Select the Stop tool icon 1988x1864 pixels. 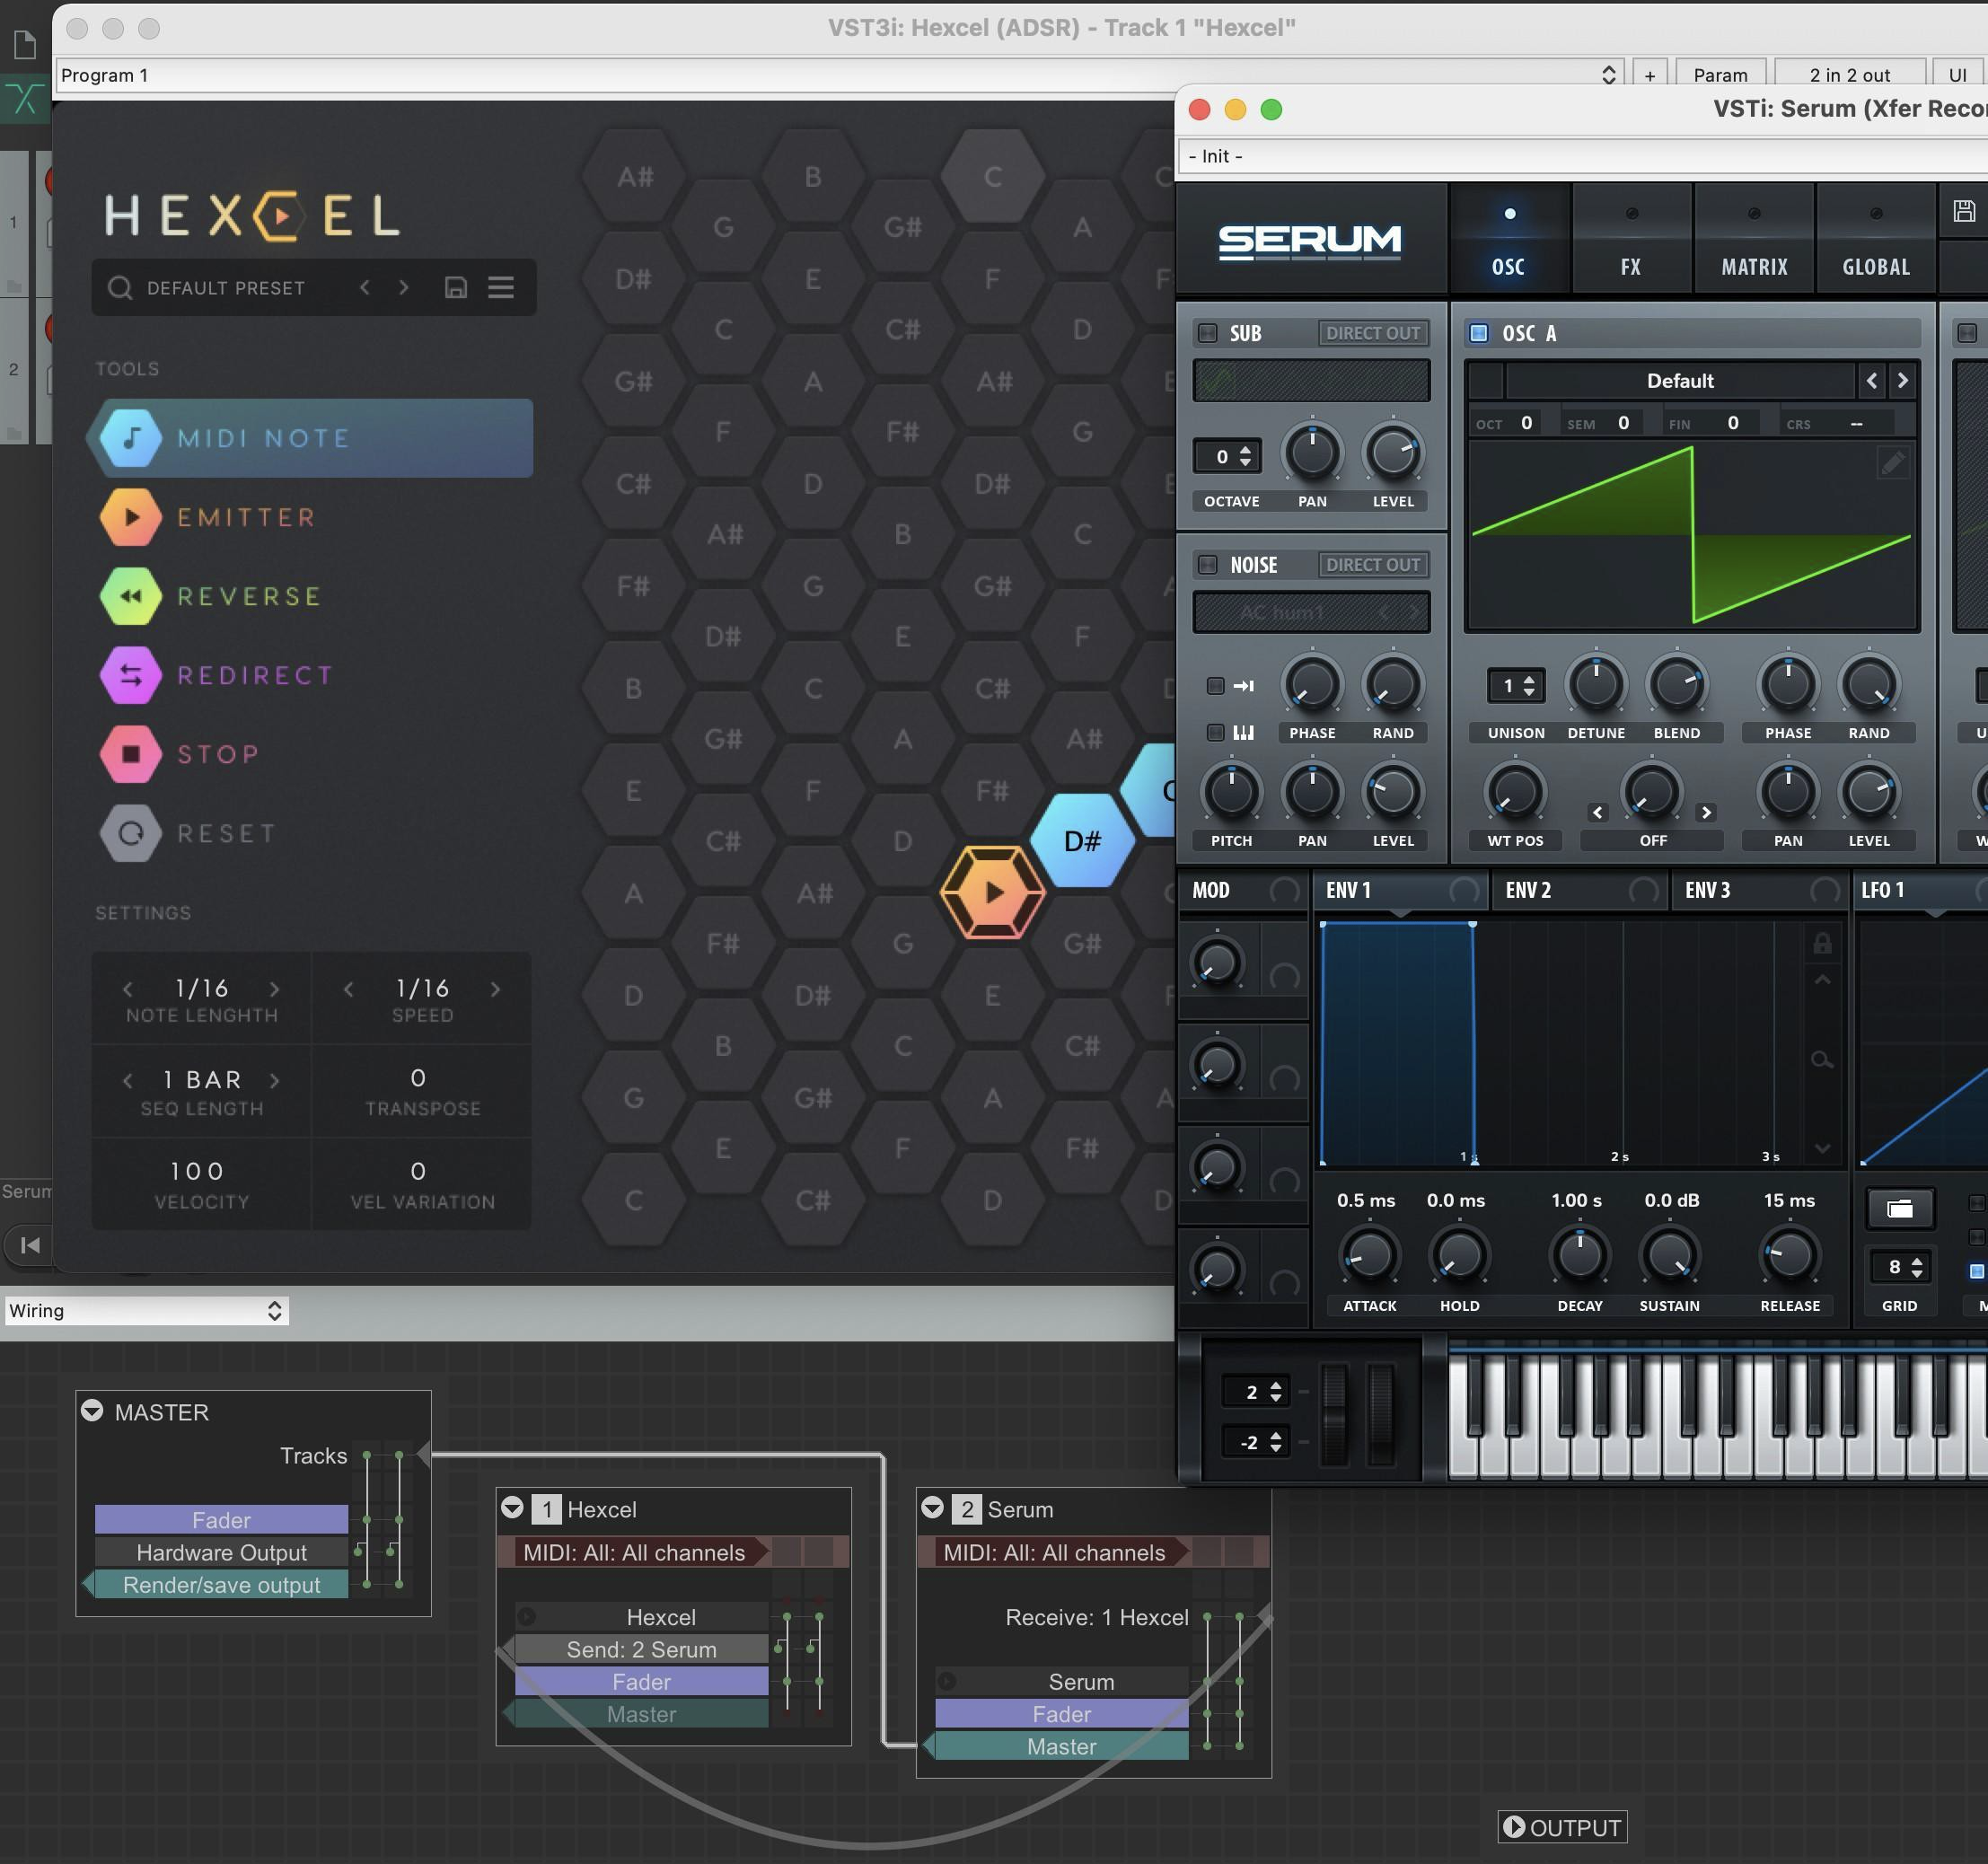pos(131,754)
